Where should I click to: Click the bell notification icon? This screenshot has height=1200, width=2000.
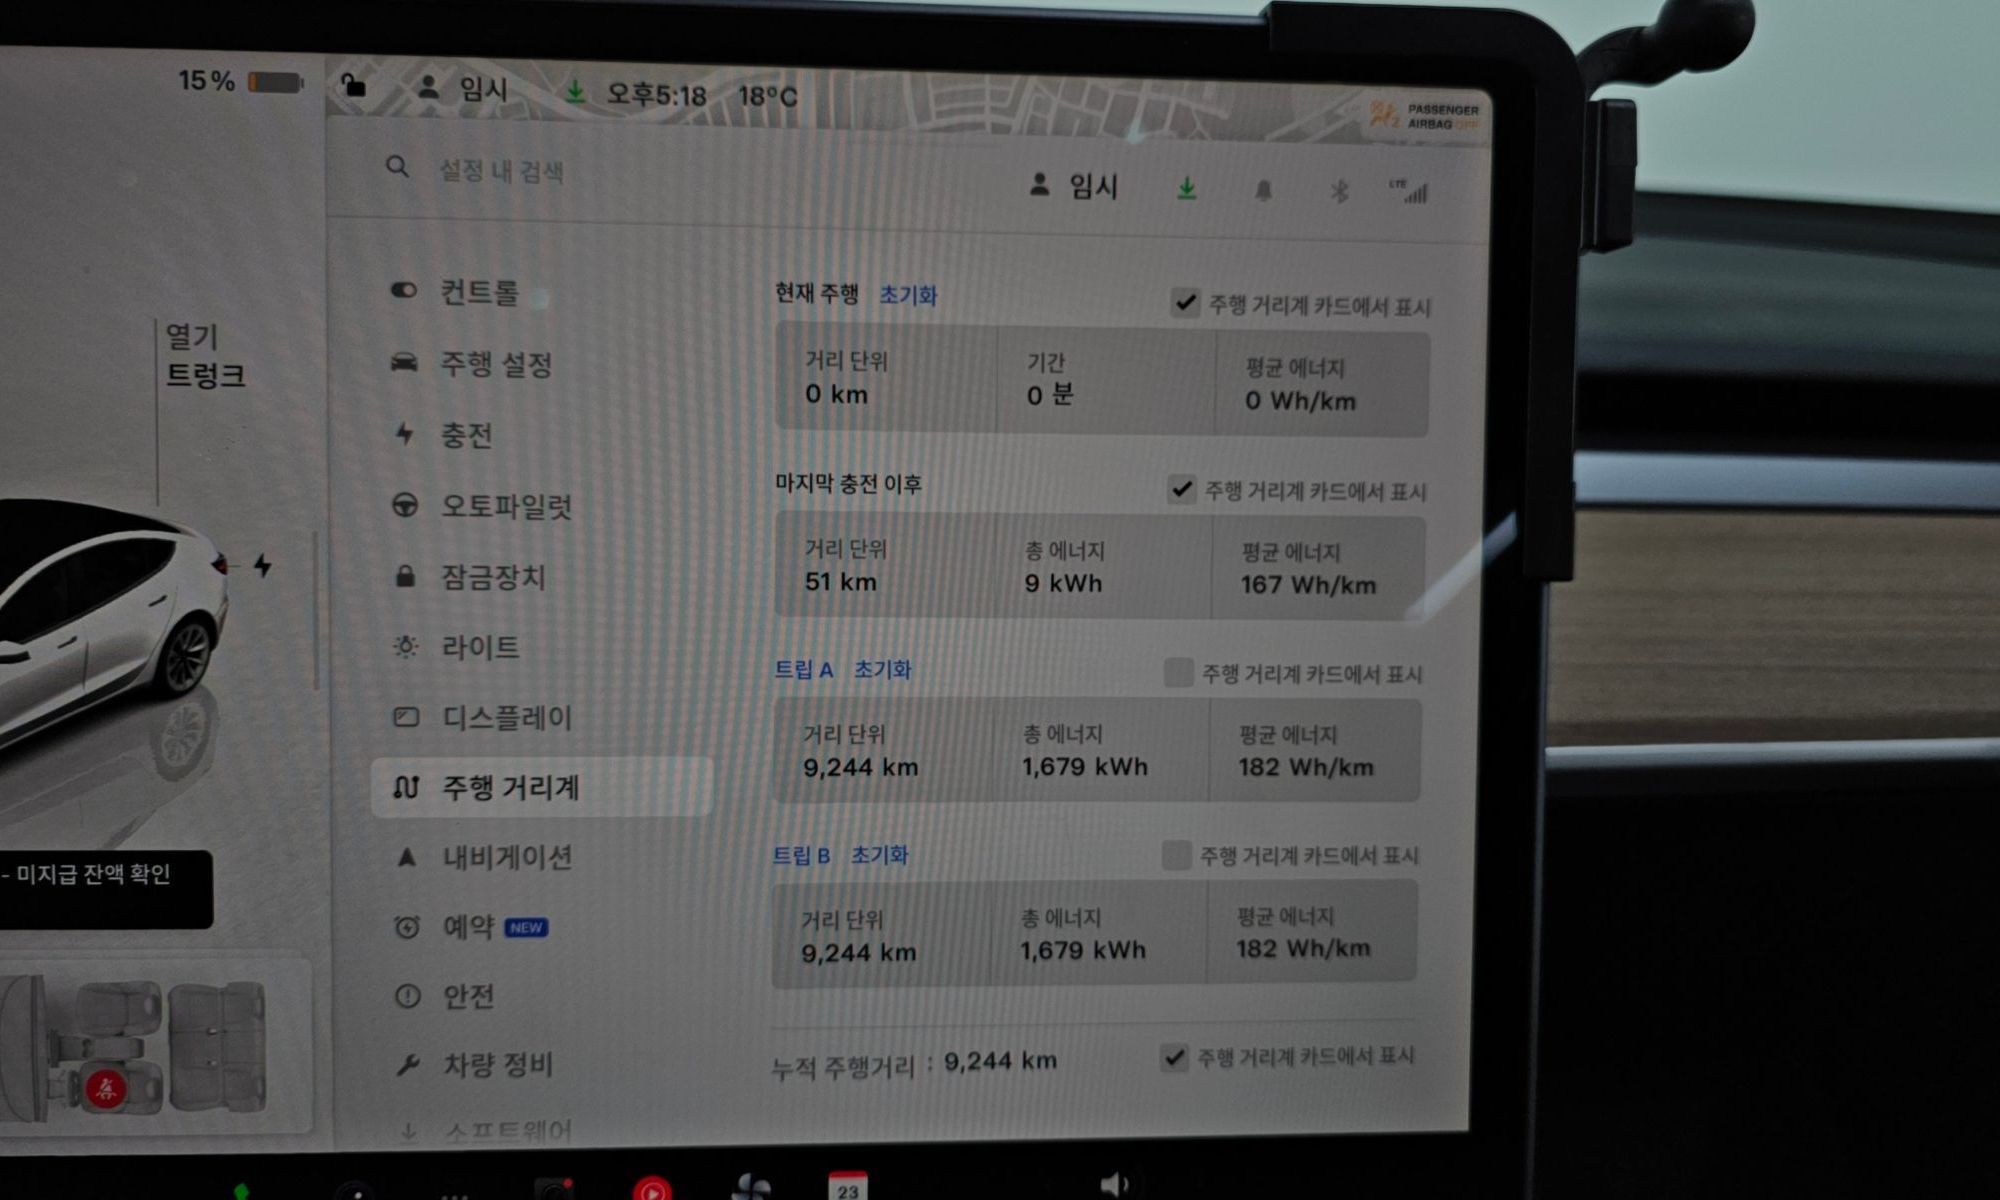[x=1263, y=190]
